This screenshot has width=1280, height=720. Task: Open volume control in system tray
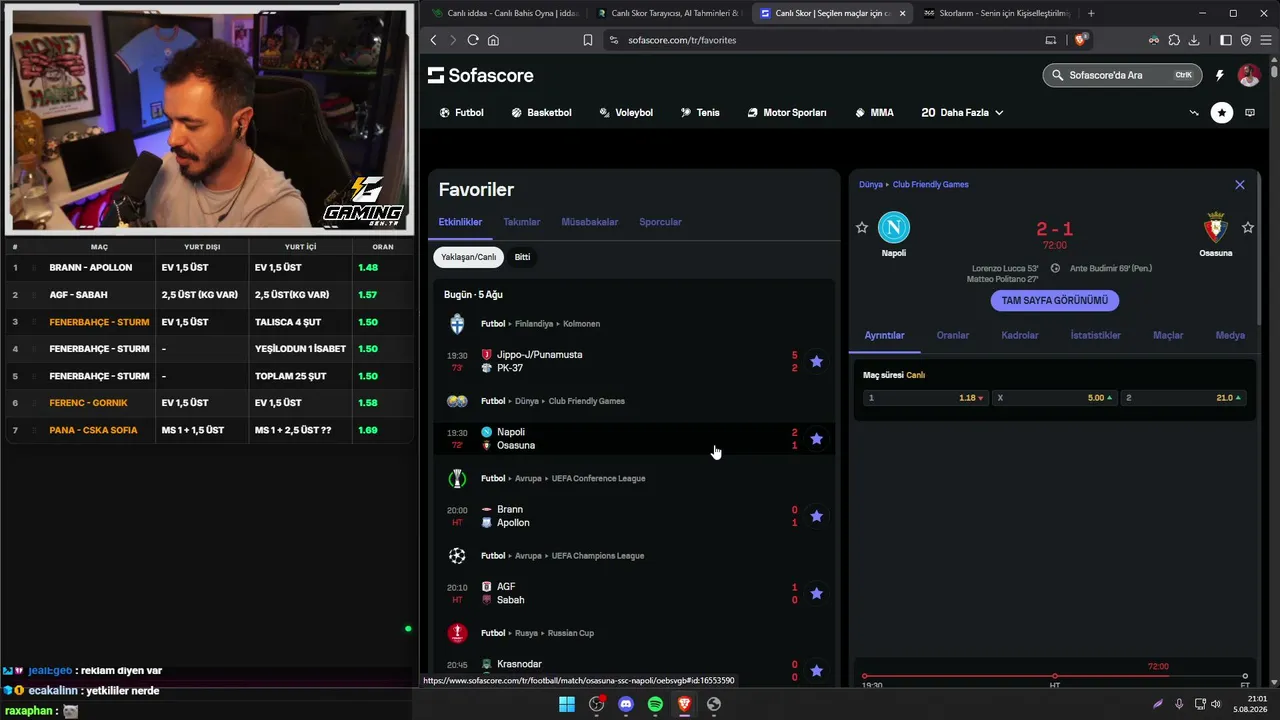(1216, 704)
